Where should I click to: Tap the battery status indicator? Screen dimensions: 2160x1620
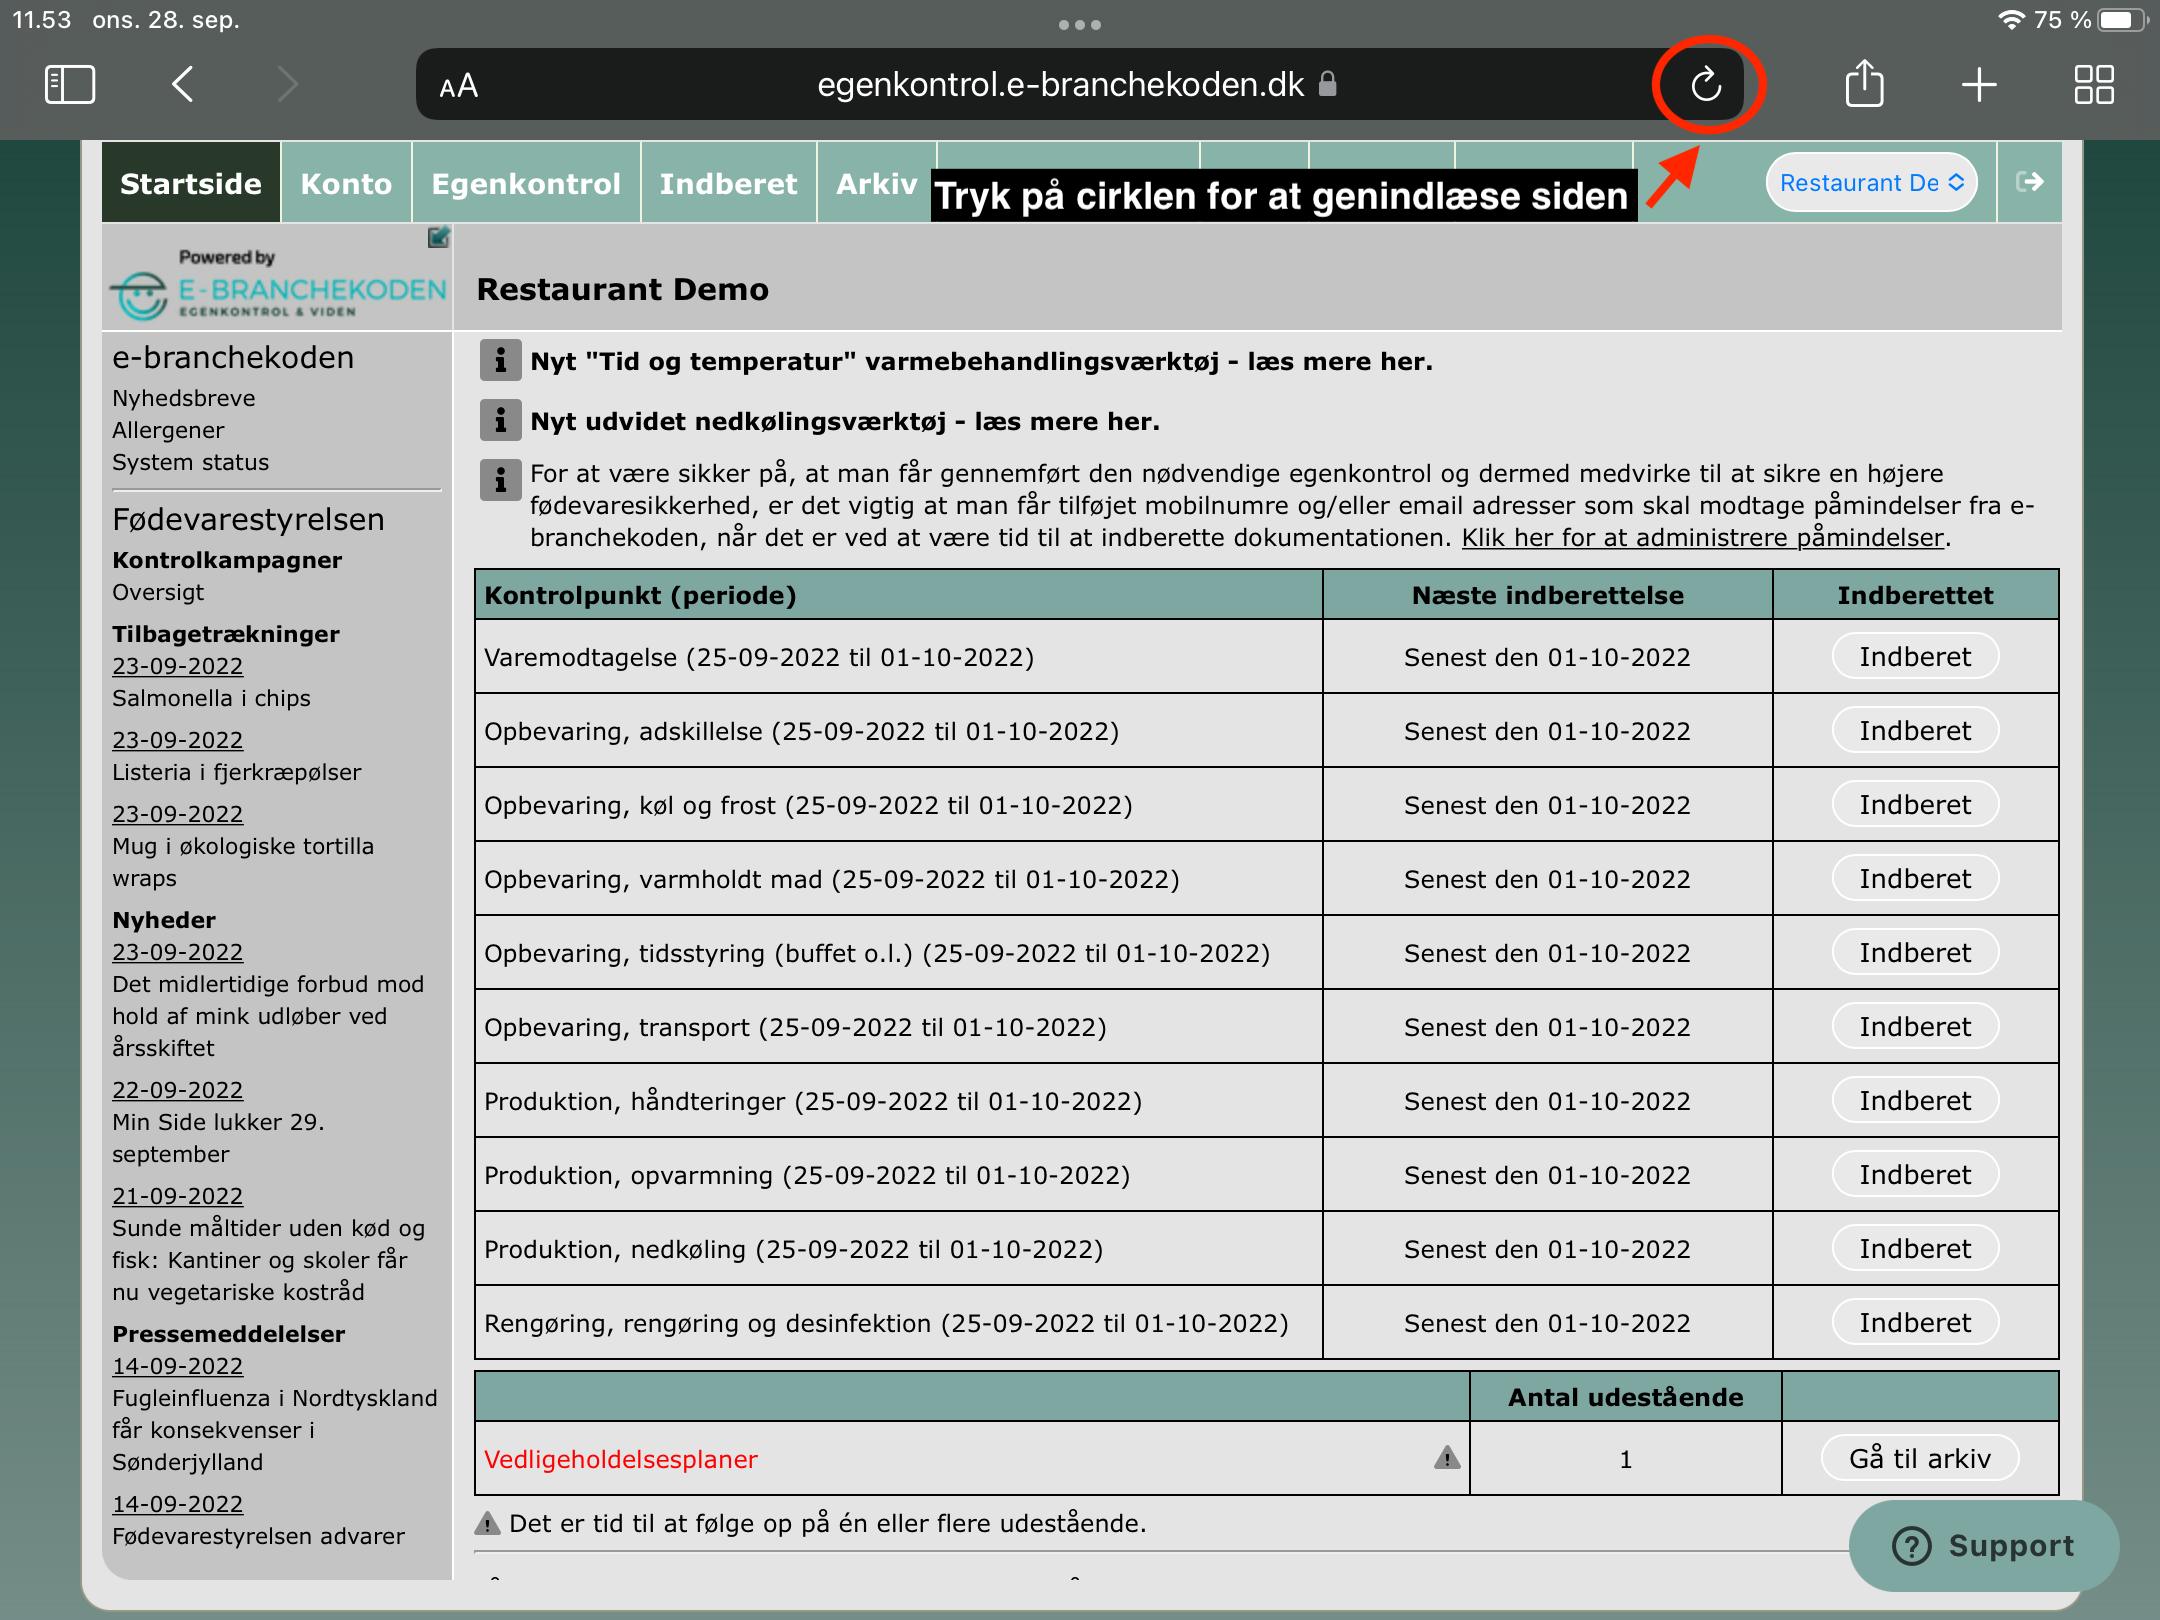pos(2122,20)
